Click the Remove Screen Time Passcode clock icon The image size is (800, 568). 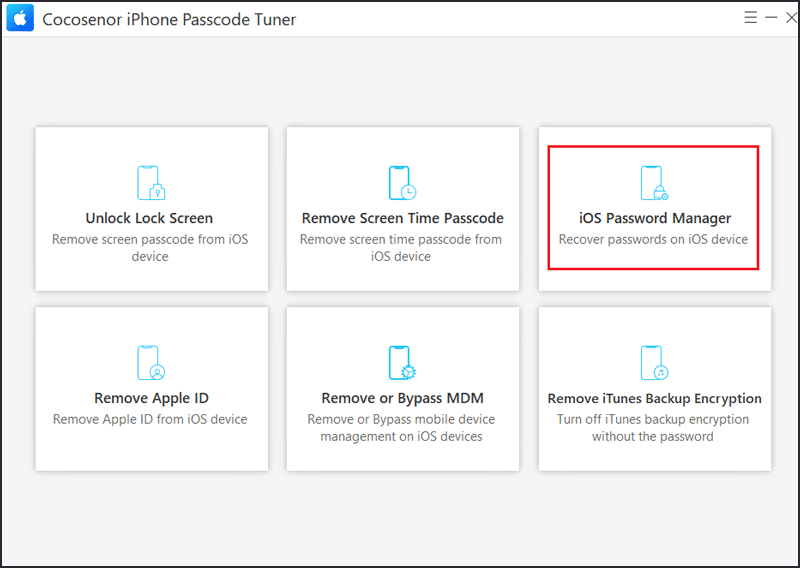403,183
